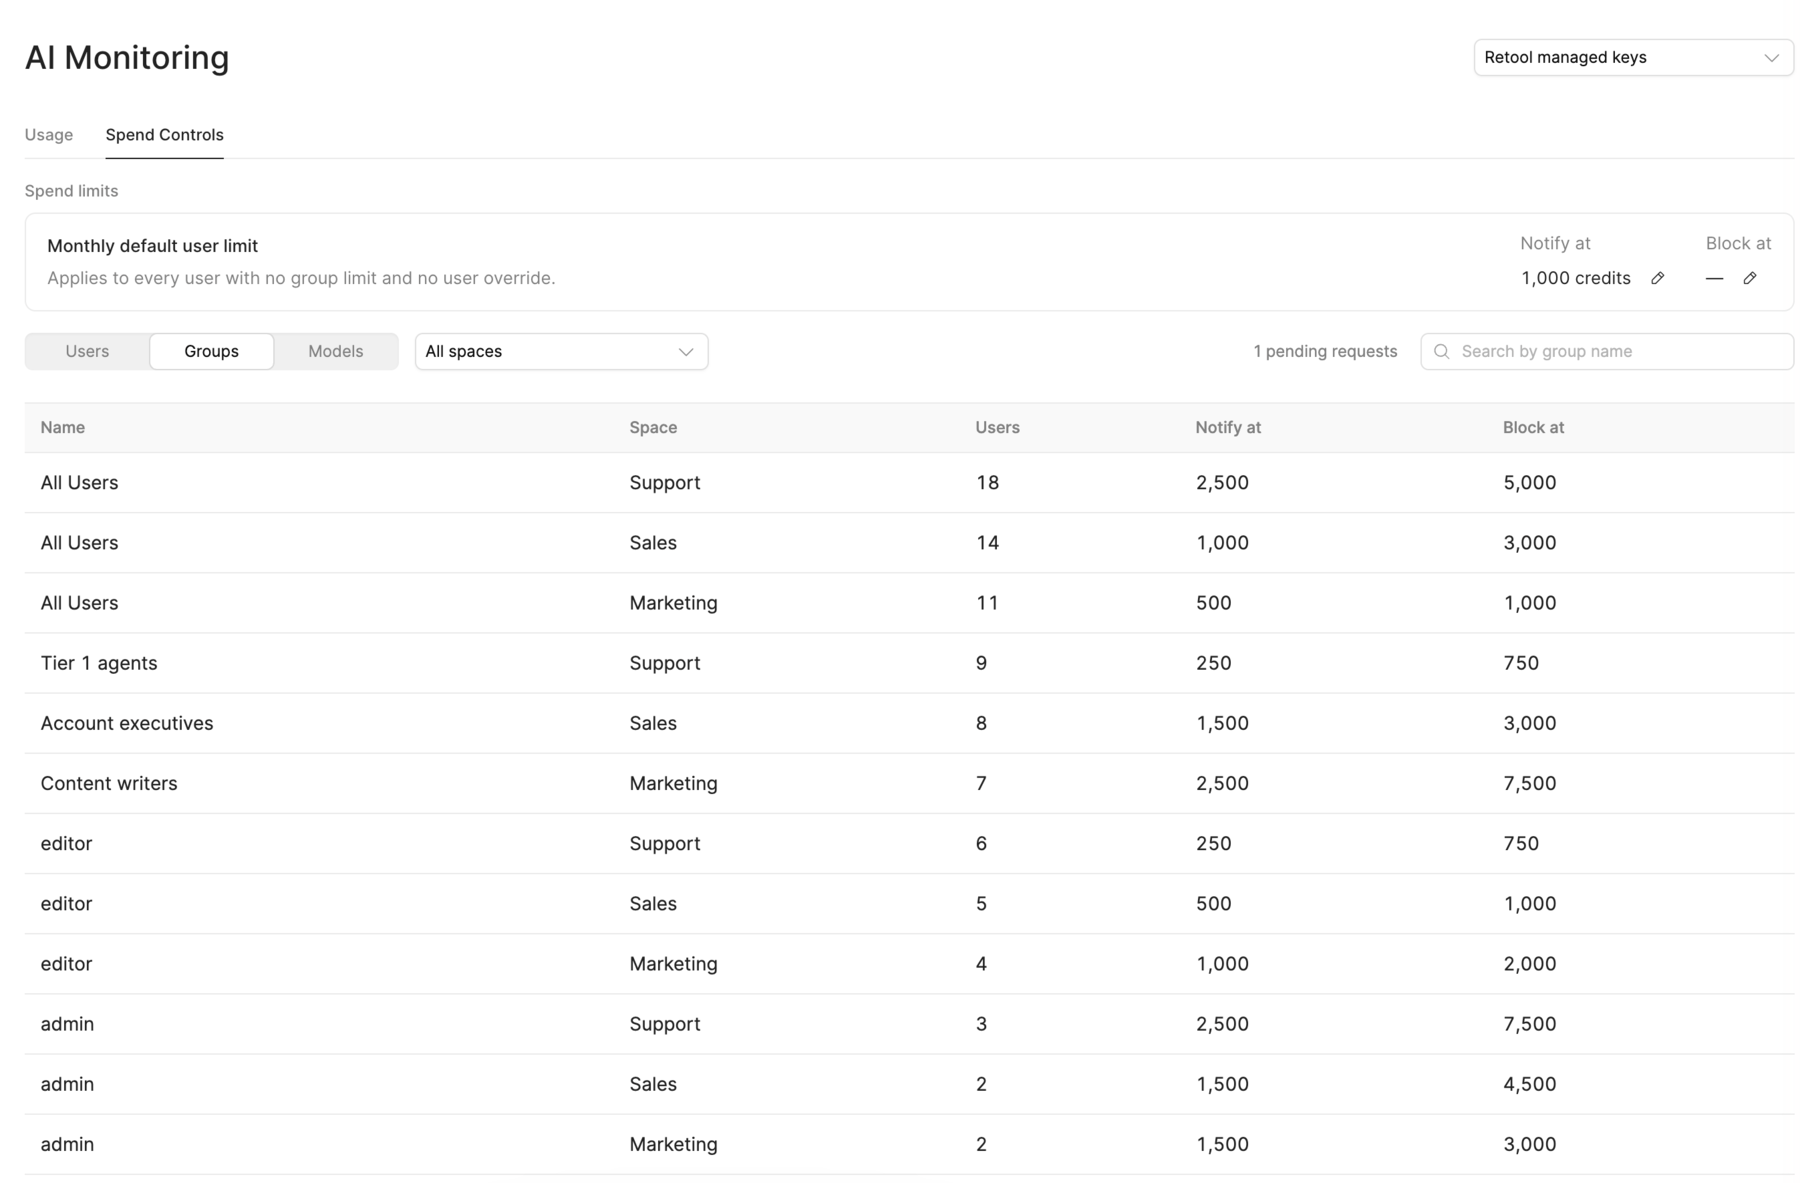The image size is (1800, 1183).
Task: Open the 1 pending requests link
Action: 1325,351
